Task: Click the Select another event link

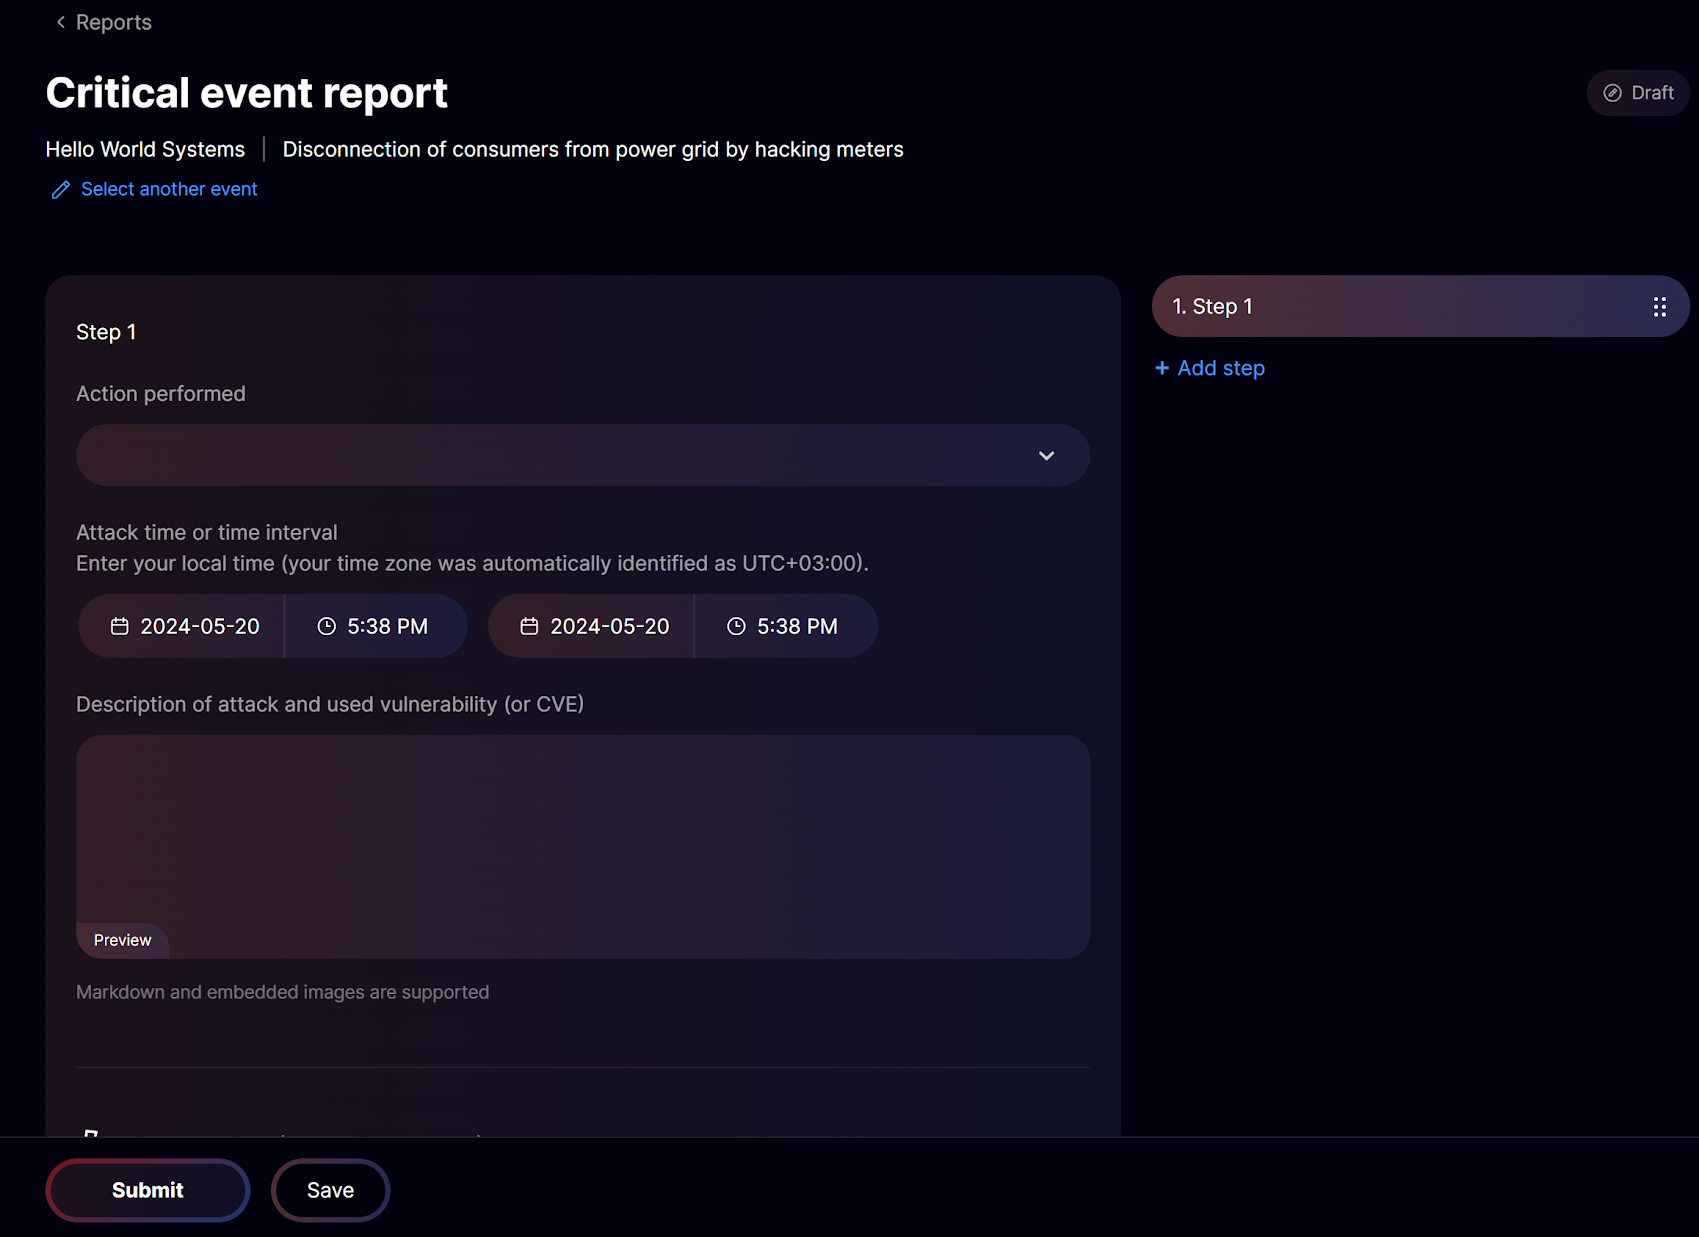Action: [169, 189]
